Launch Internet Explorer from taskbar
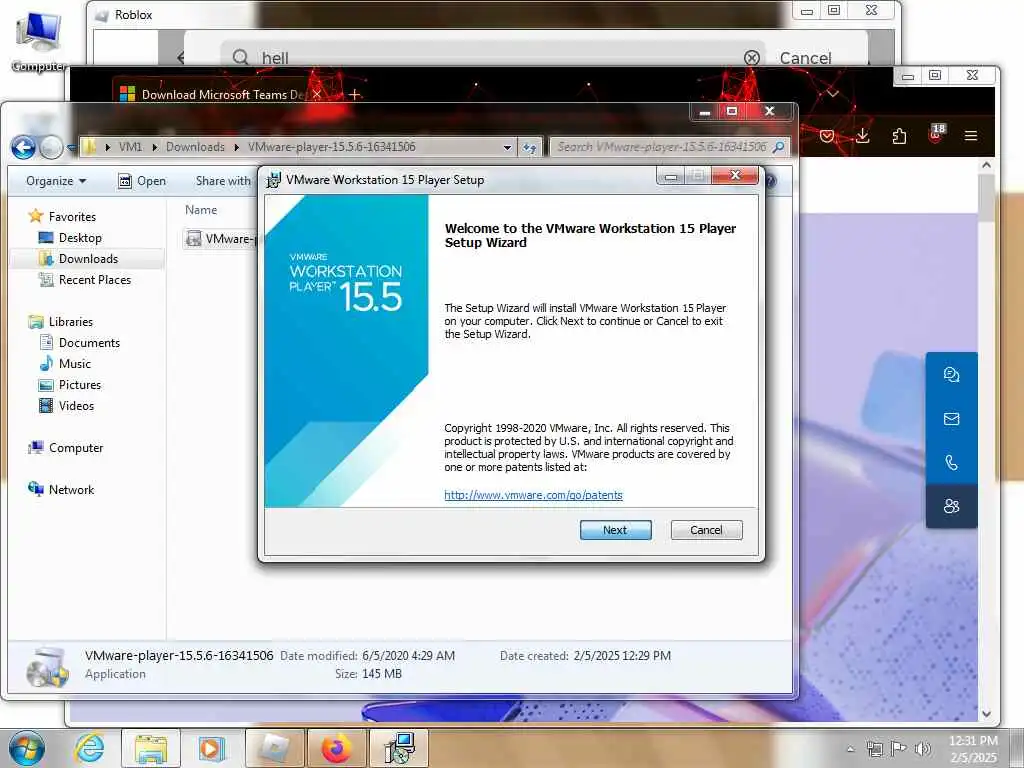The width and height of the screenshot is (1024, 768). click(x=89, y=748)
